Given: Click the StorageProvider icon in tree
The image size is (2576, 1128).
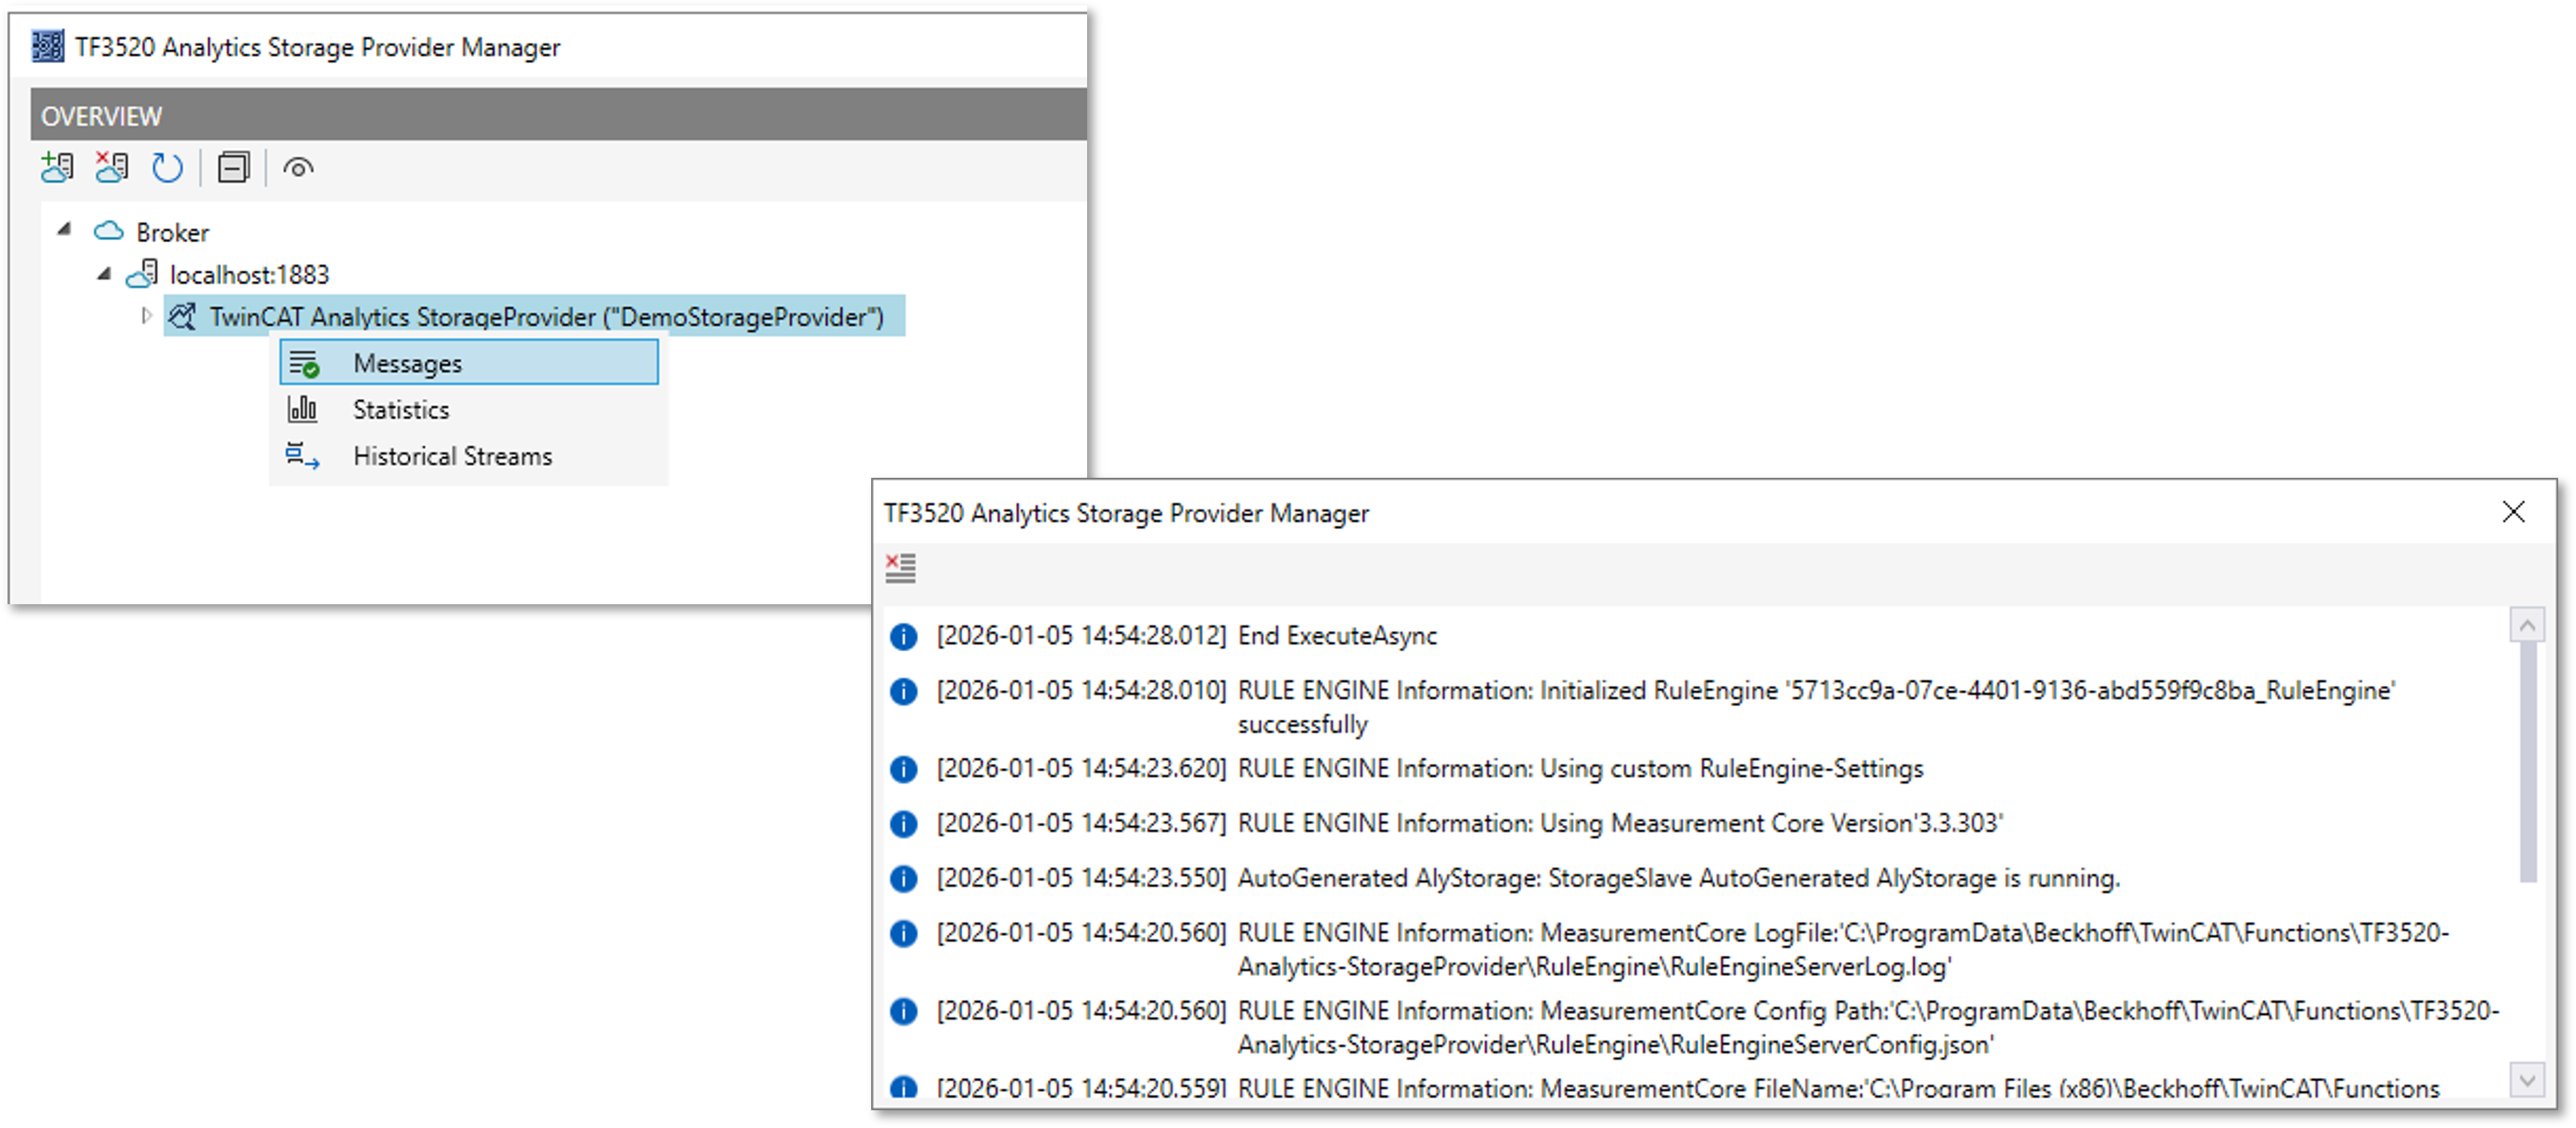Looking at the screenshot, I should click(x=182, y=317).
